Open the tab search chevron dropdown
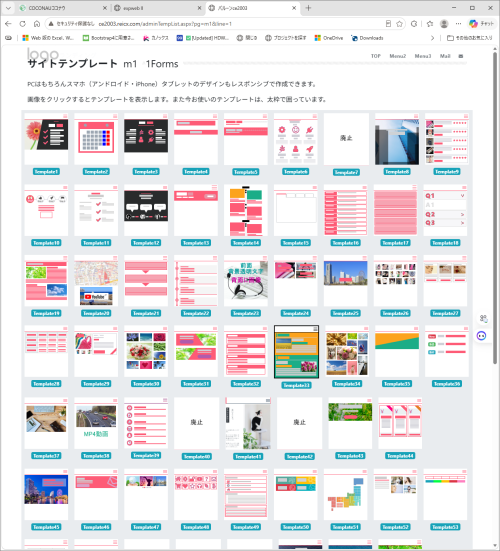The image size is (500, 551). 8,8
